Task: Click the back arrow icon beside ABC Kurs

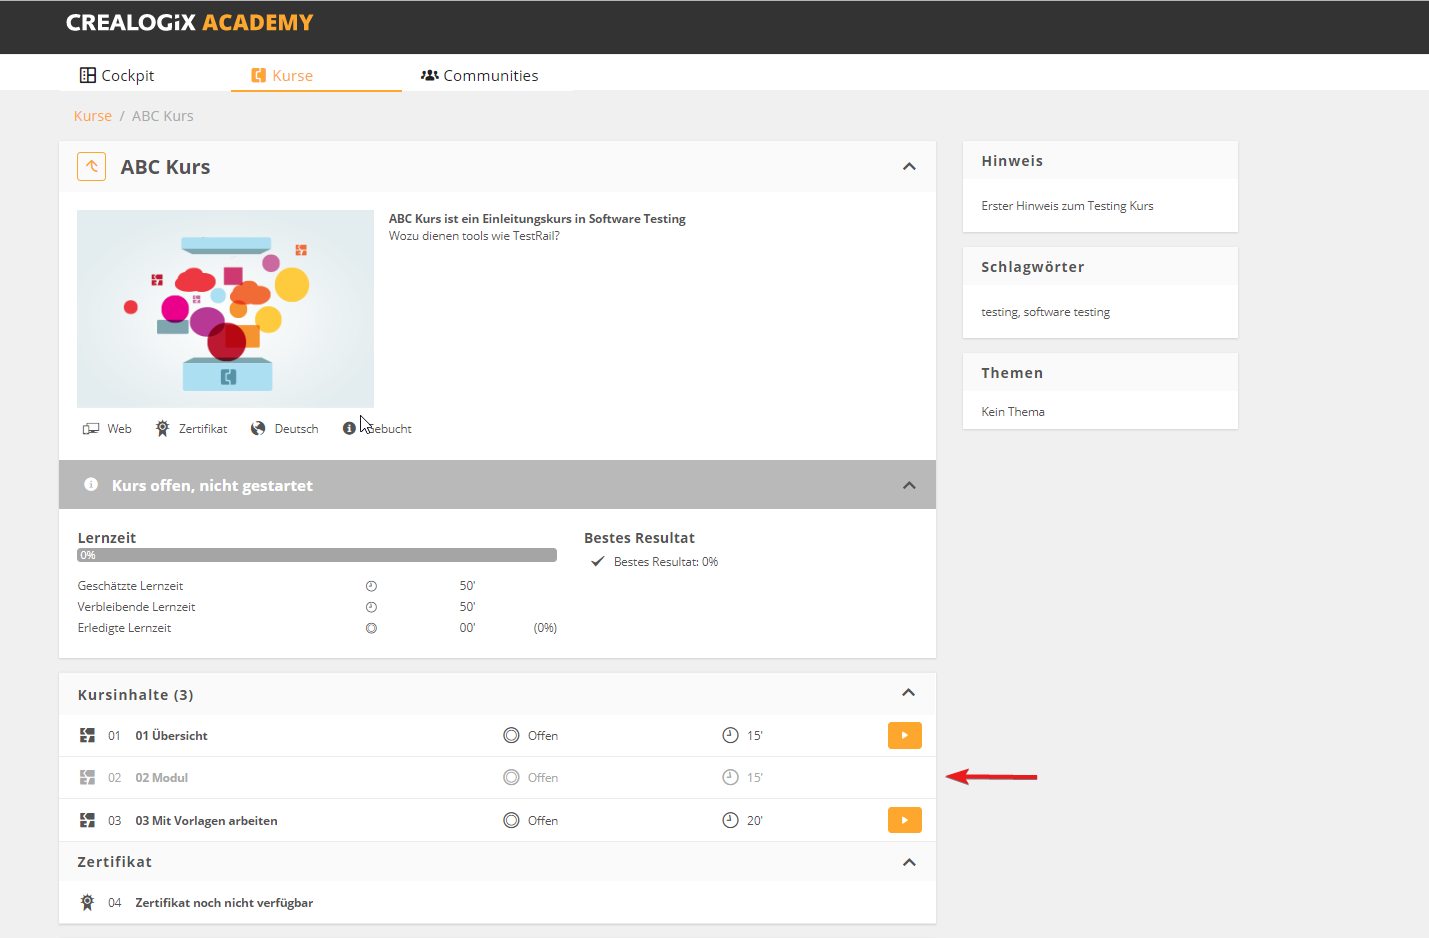Action: 91,167
